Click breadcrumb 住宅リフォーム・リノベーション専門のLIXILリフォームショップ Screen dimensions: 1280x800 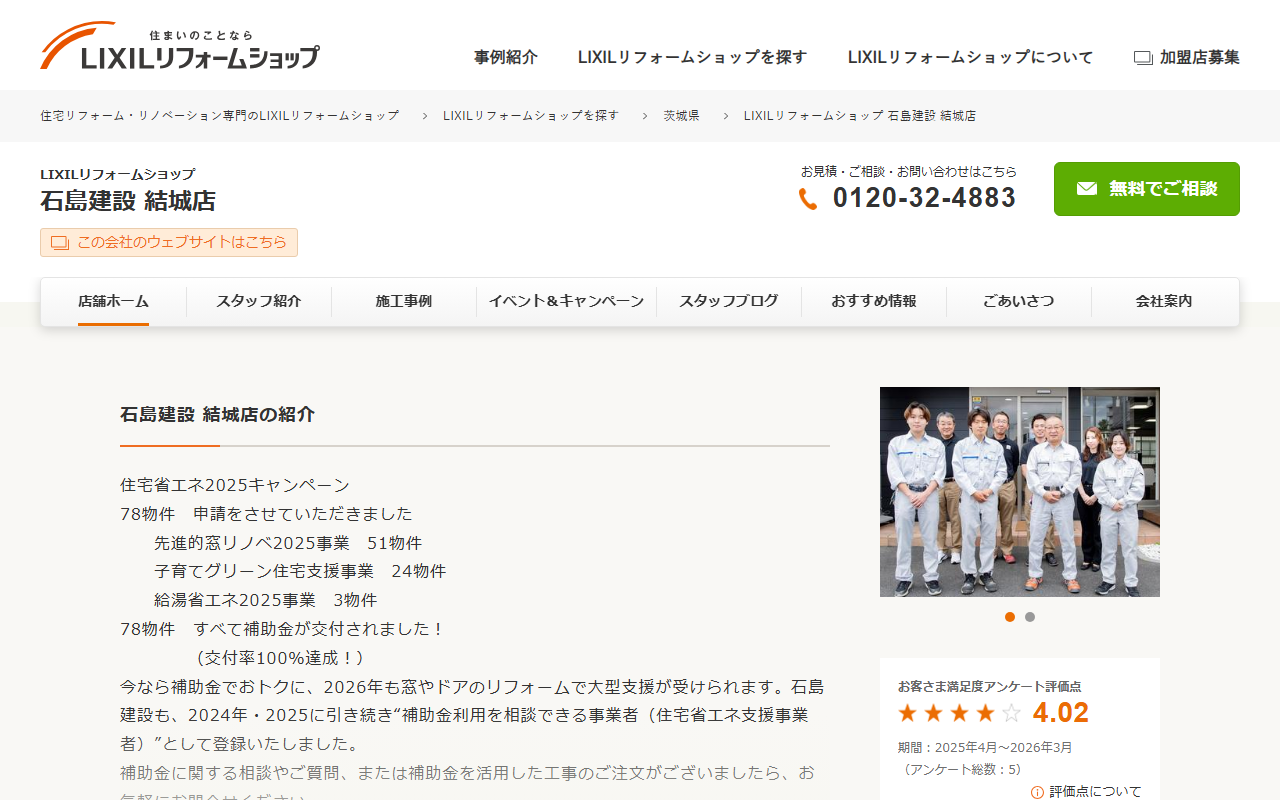pos(220,116)
